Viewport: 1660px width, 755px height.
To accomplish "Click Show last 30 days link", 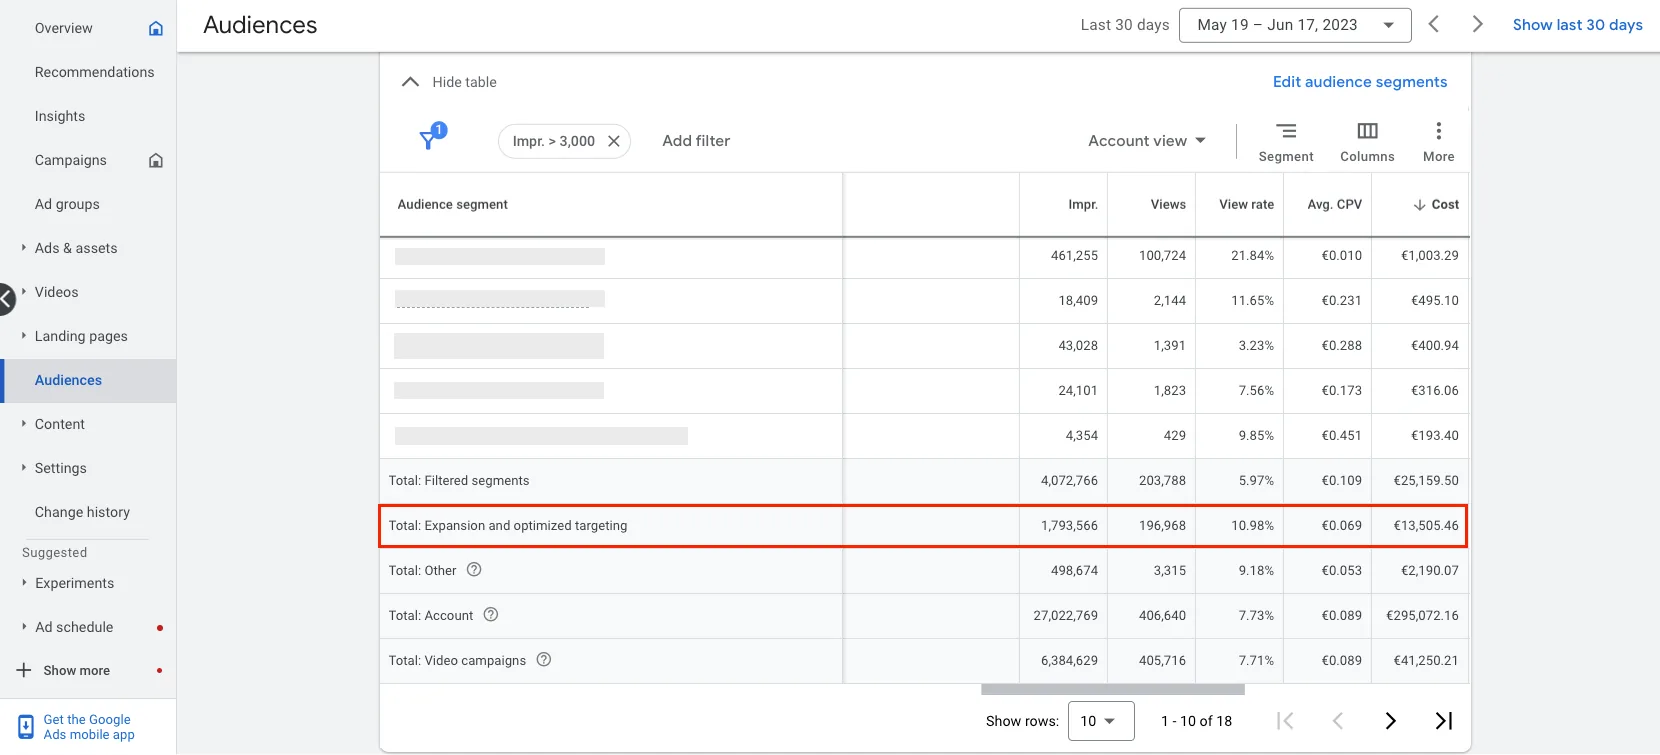I will click(1577, 25).
